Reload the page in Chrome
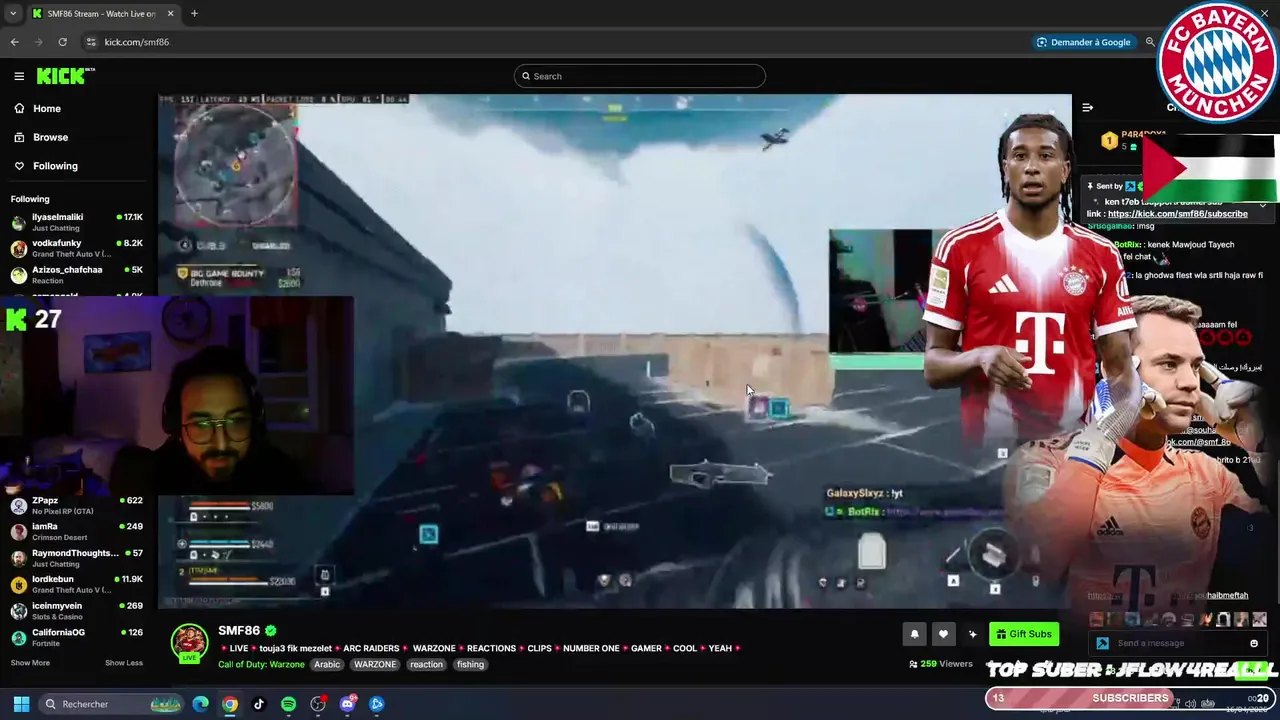 (x=62, y=42)
